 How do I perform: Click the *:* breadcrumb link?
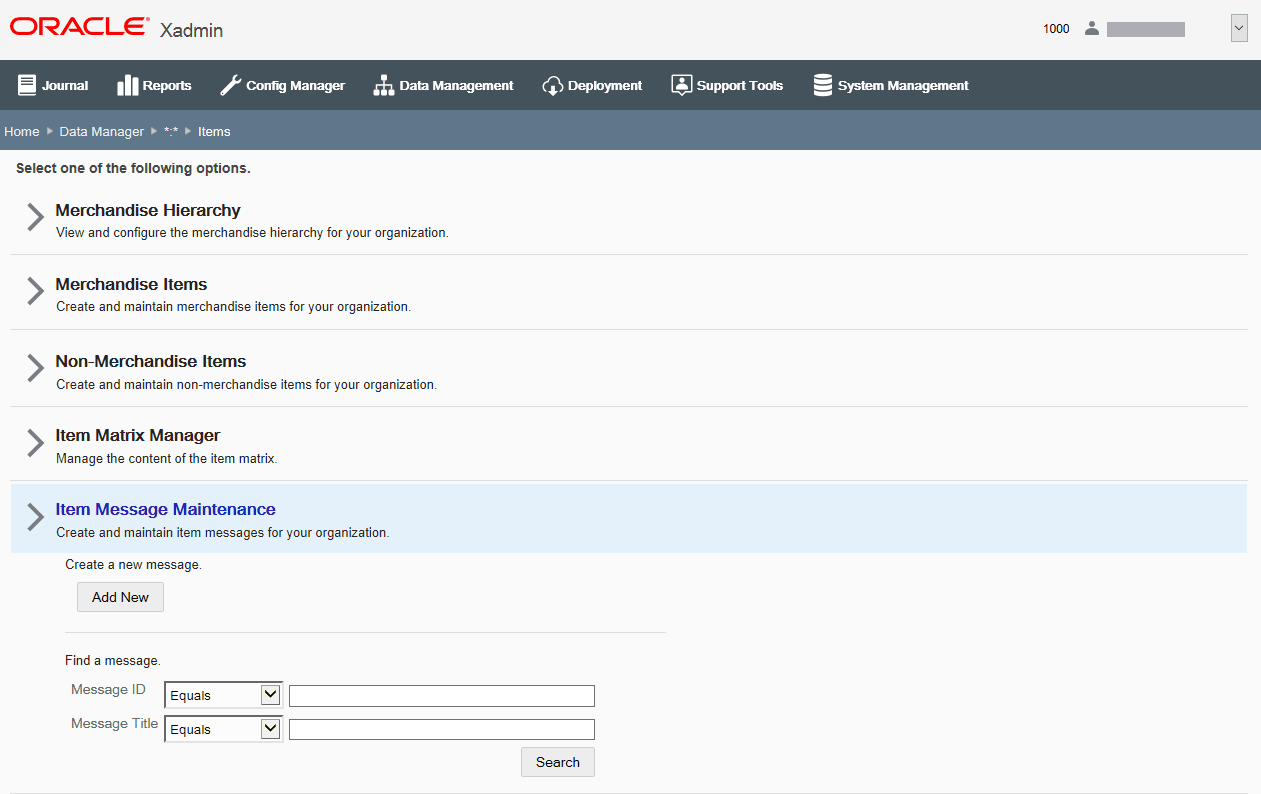coord(171,131)
